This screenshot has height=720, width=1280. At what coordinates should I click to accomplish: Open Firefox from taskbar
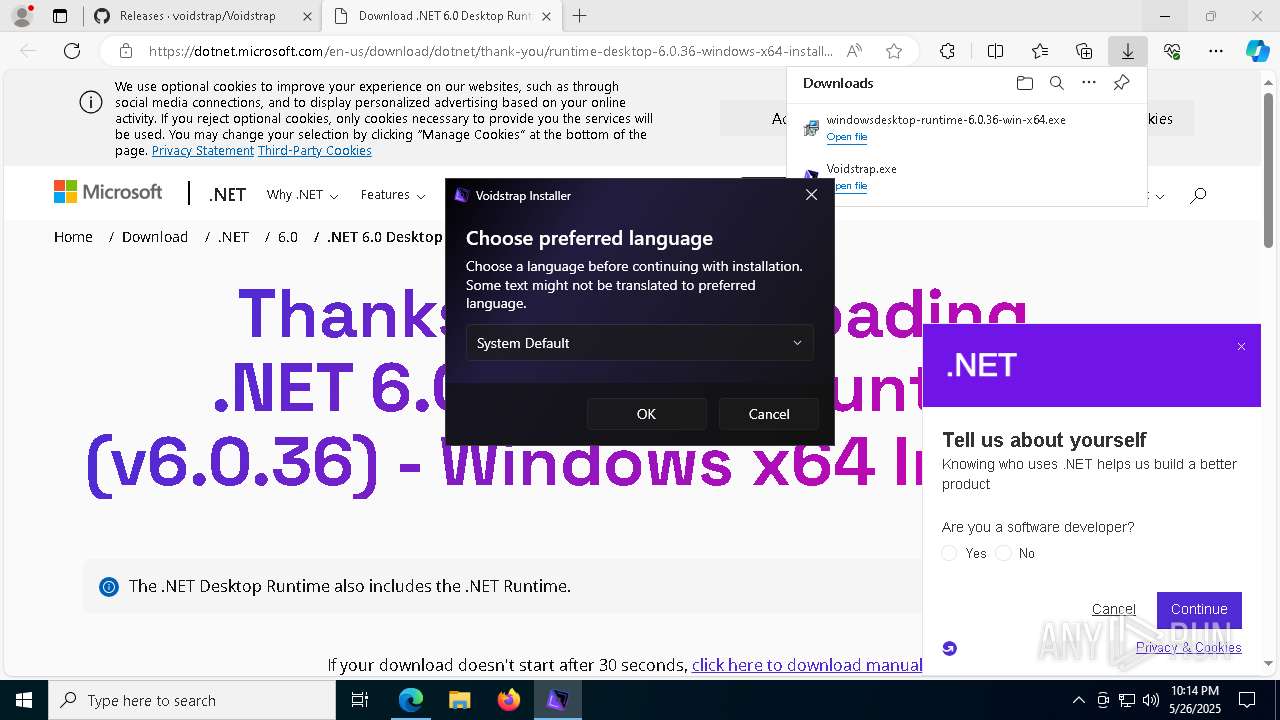[x=509, y=700]
